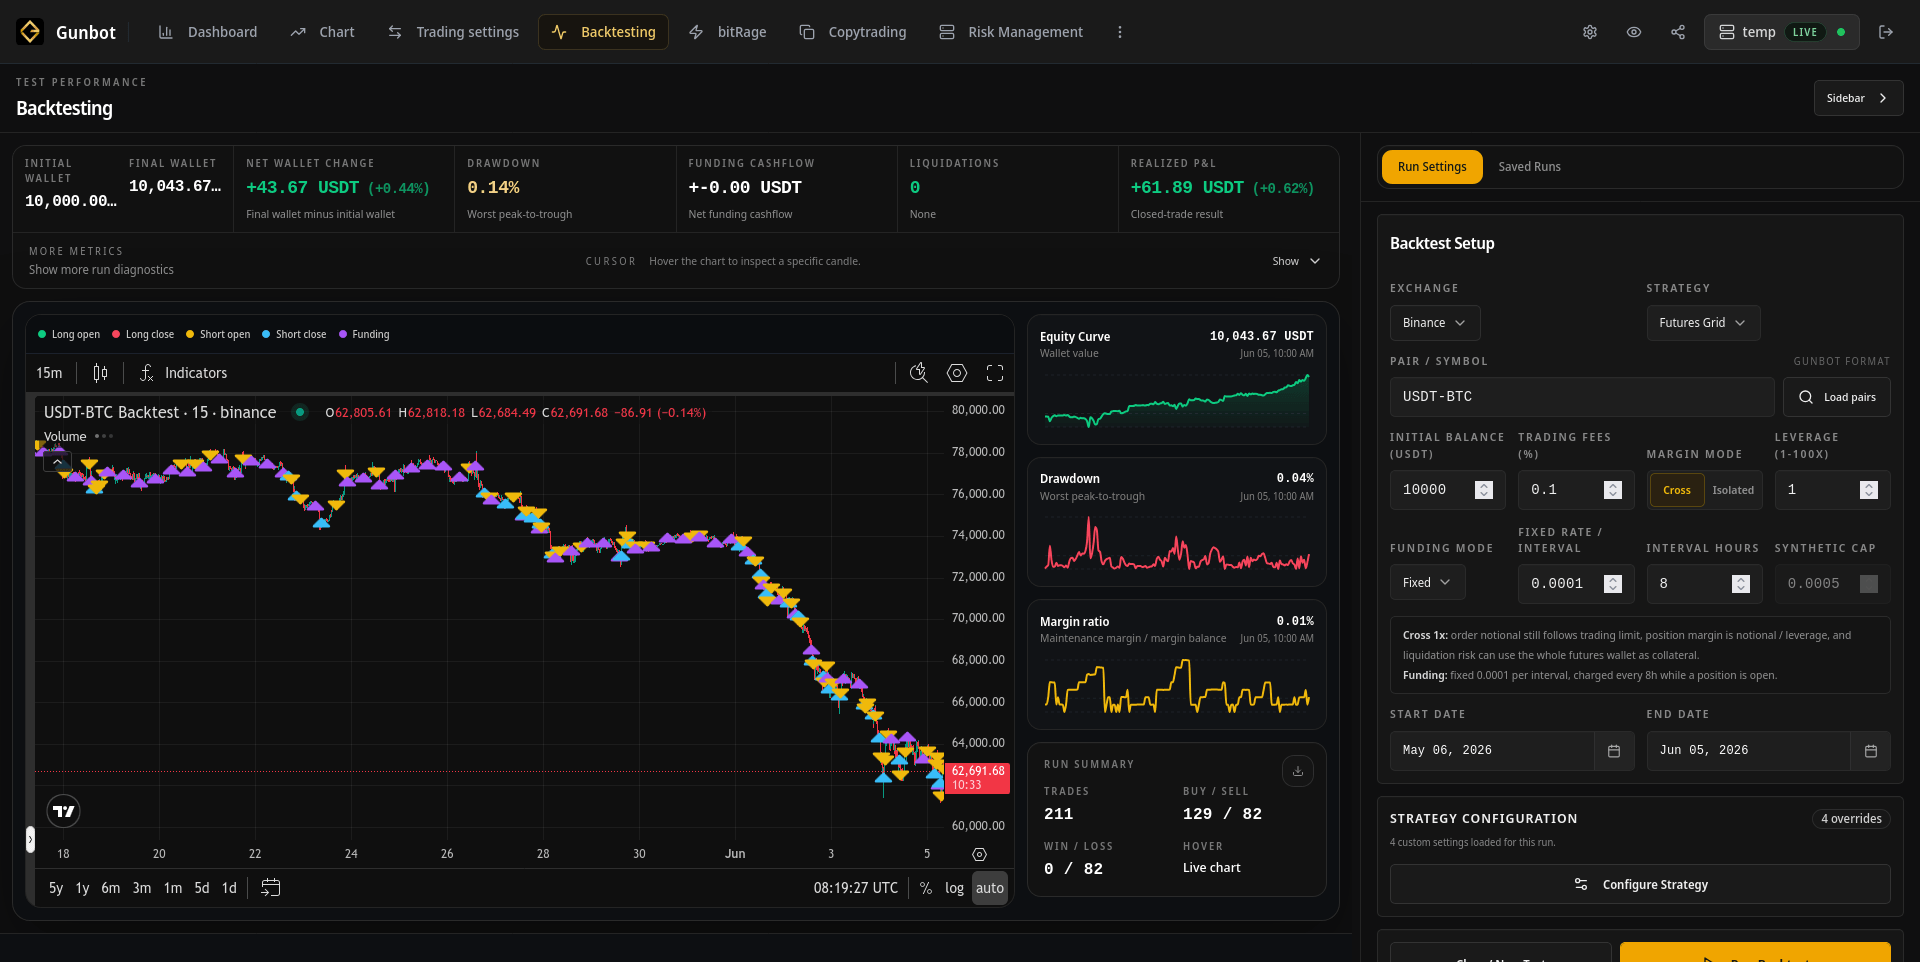Expand More Metrics with Show chevron

tap(1296, 261)
